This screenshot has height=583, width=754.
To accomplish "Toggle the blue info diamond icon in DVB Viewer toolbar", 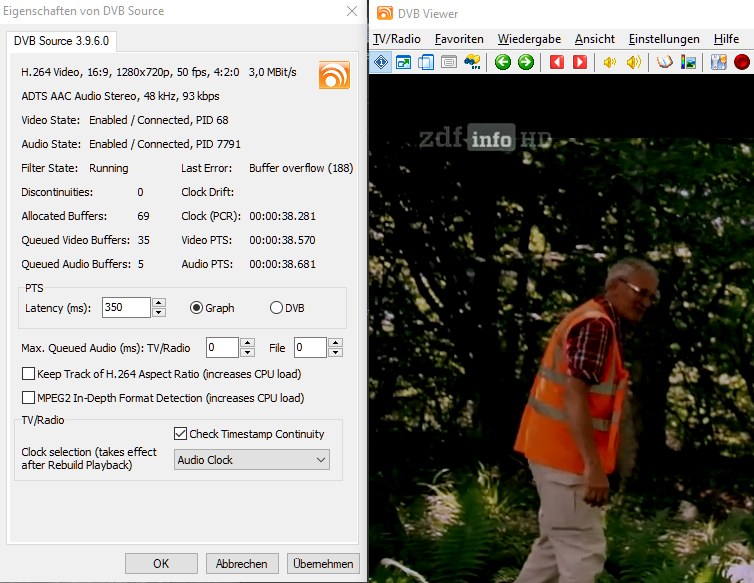I will 381,62.
